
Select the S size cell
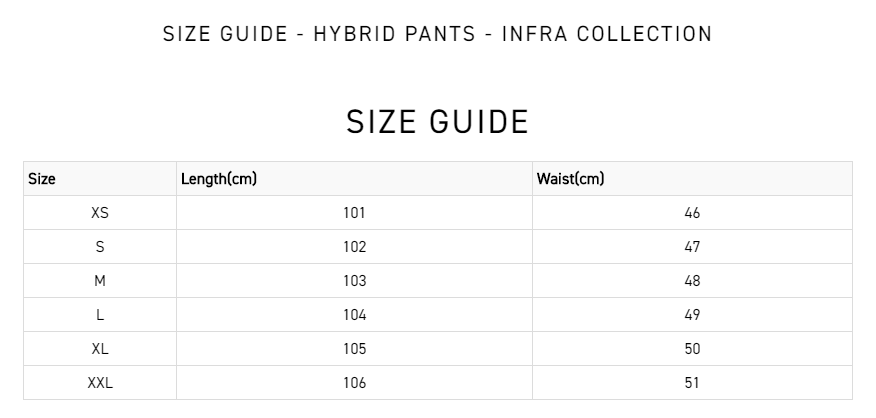point(99,247)
